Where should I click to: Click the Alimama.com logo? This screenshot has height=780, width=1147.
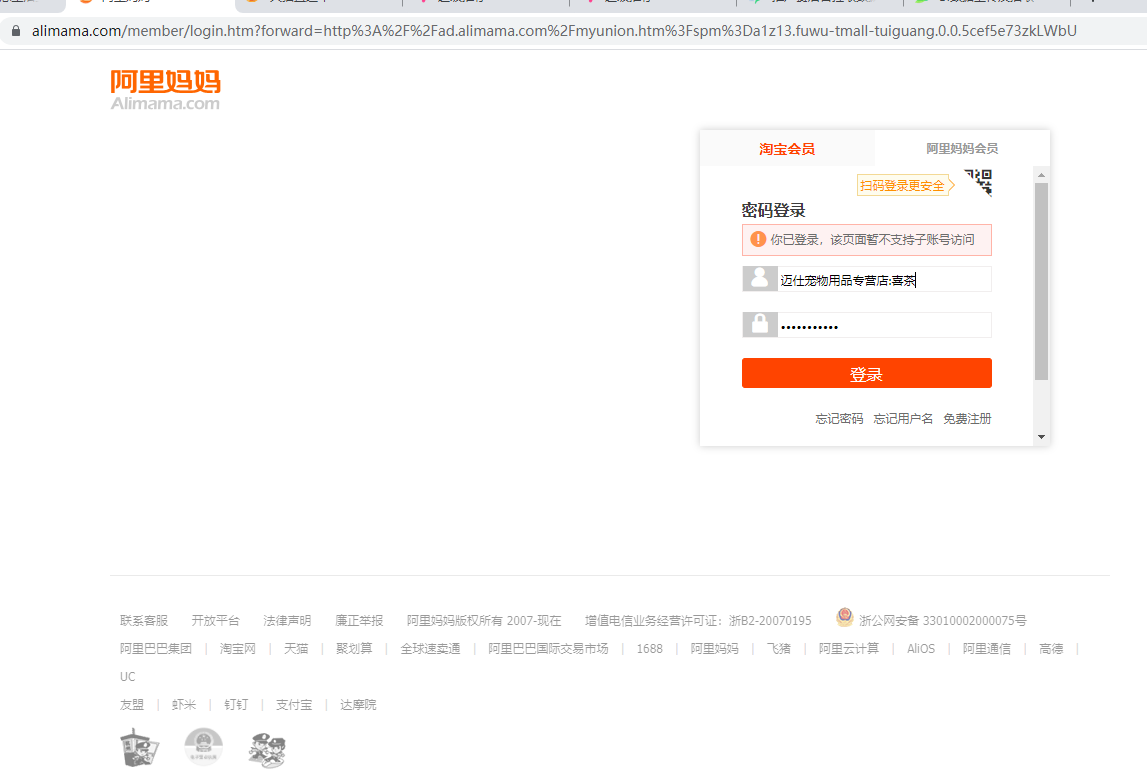pyautogui.click(x=165, y=90)
